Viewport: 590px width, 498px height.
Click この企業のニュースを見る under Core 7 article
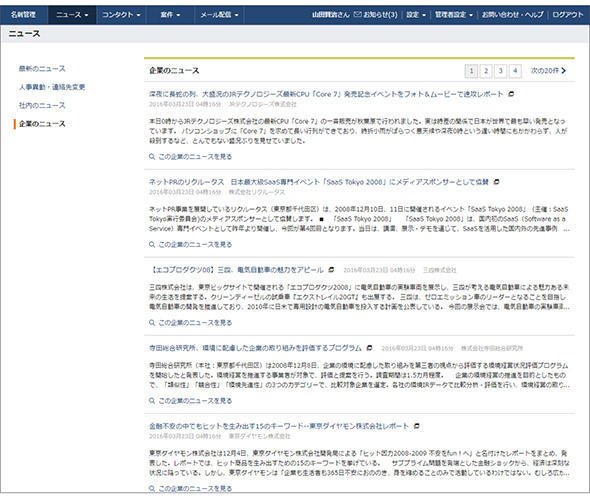point(191,157)
